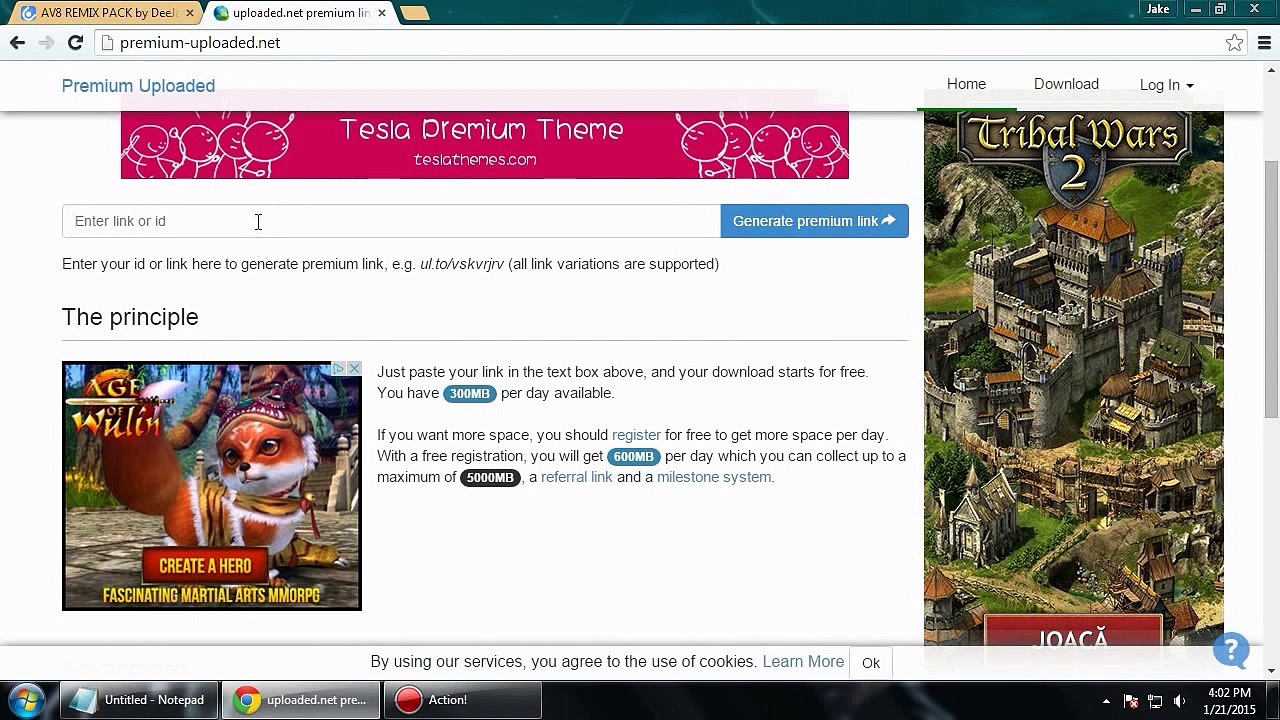Open Learn More about cookies
1280x720 pixels.
803,662
